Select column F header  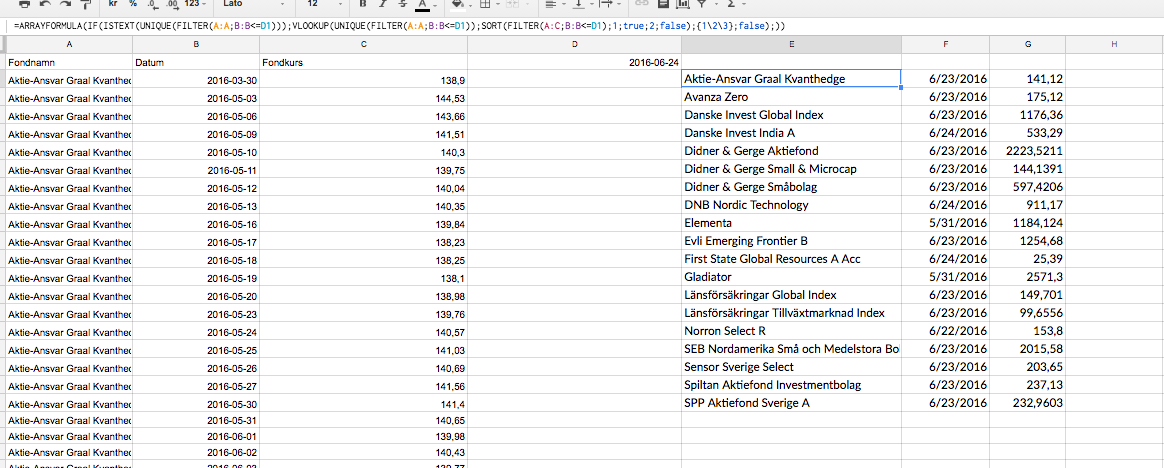[946, 45]
